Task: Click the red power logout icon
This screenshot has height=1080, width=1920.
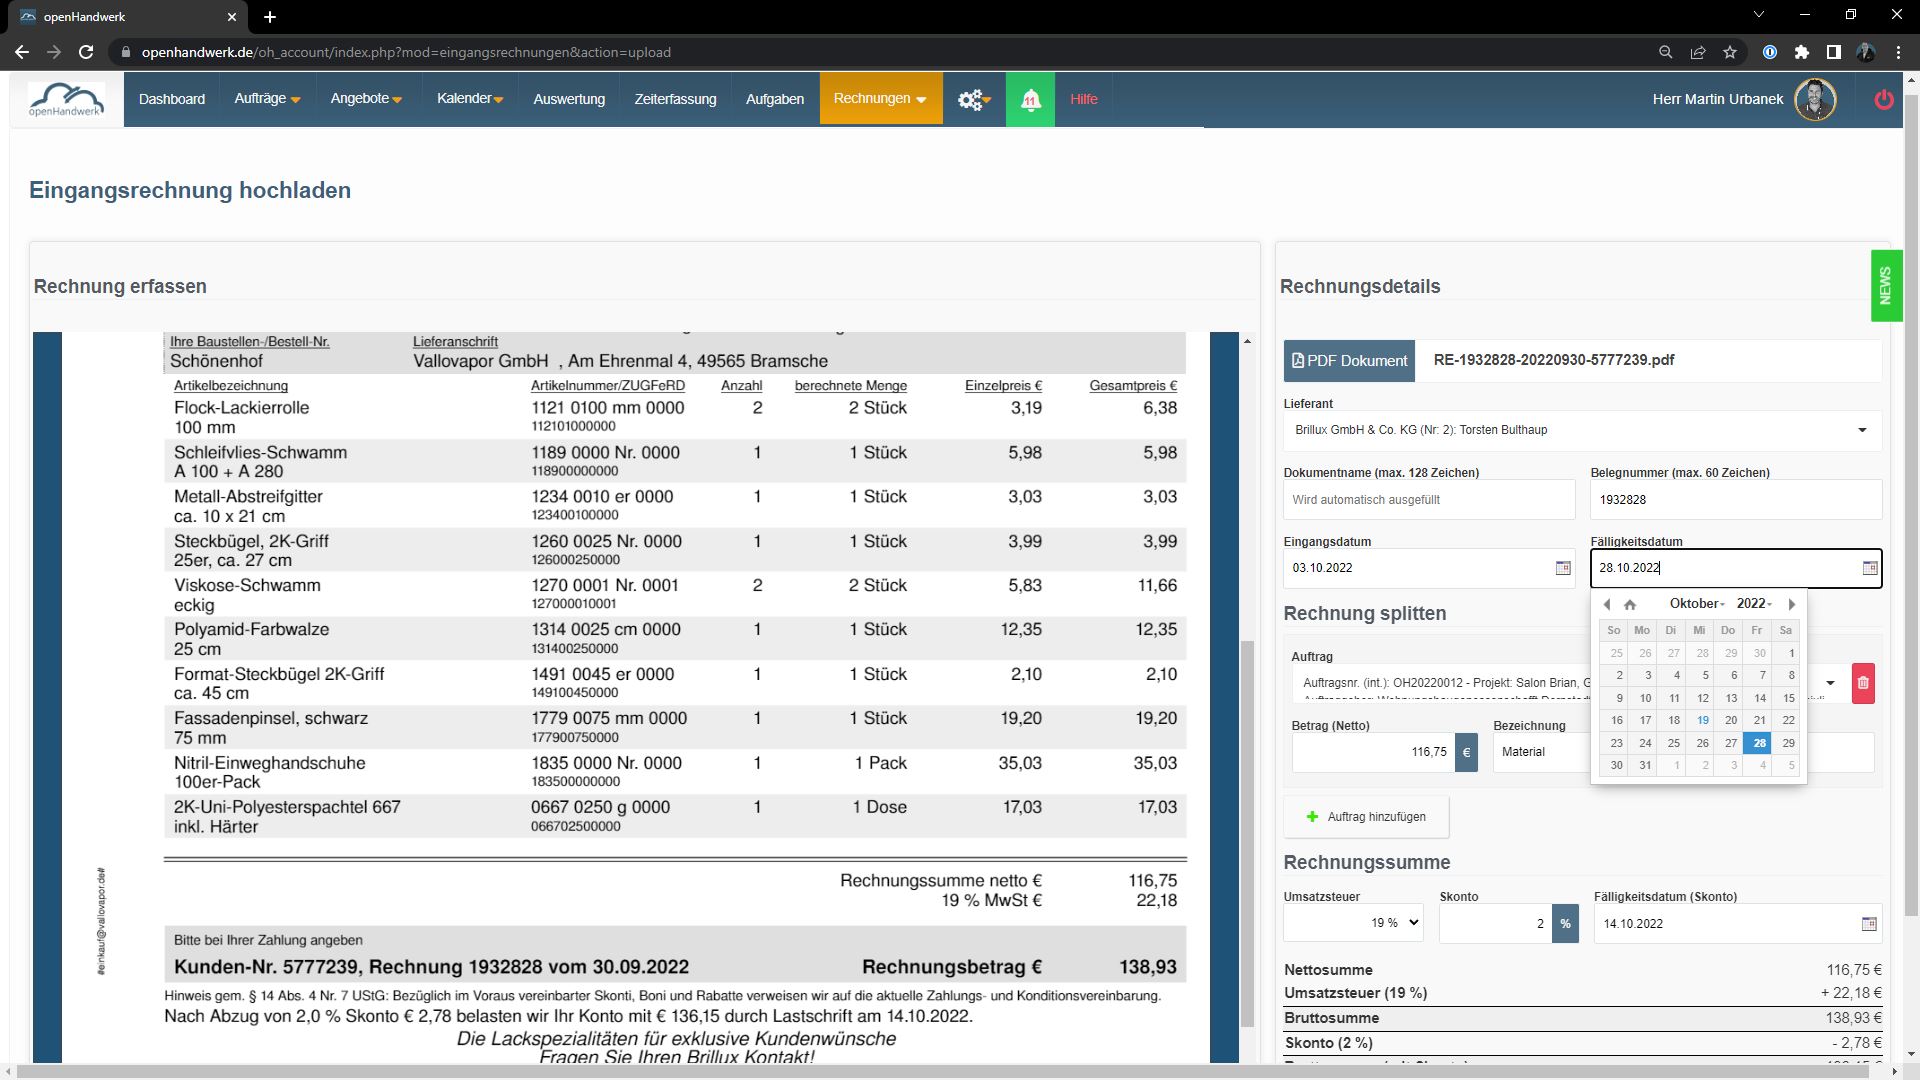Action: point(1884,100)
